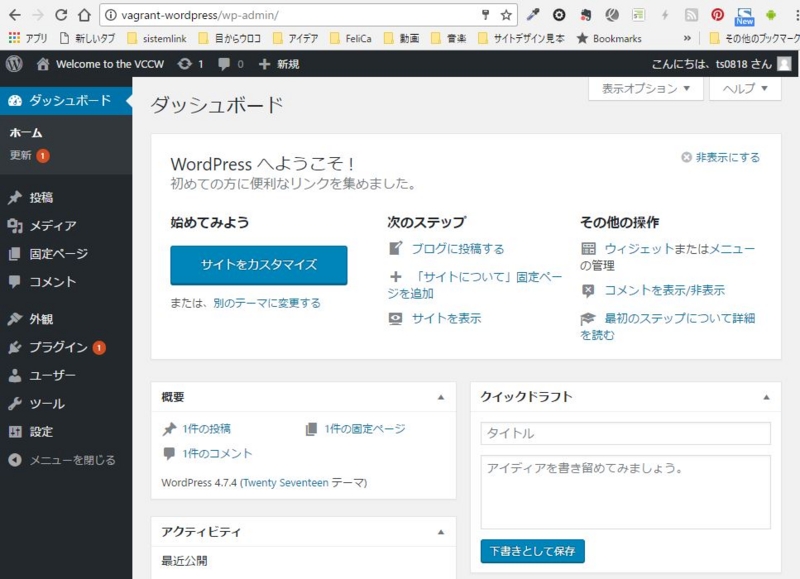The width and height of the screenshot is (800, 579).
Task: Click the eyedropper extension icon
Action: (x=533, y=15)
